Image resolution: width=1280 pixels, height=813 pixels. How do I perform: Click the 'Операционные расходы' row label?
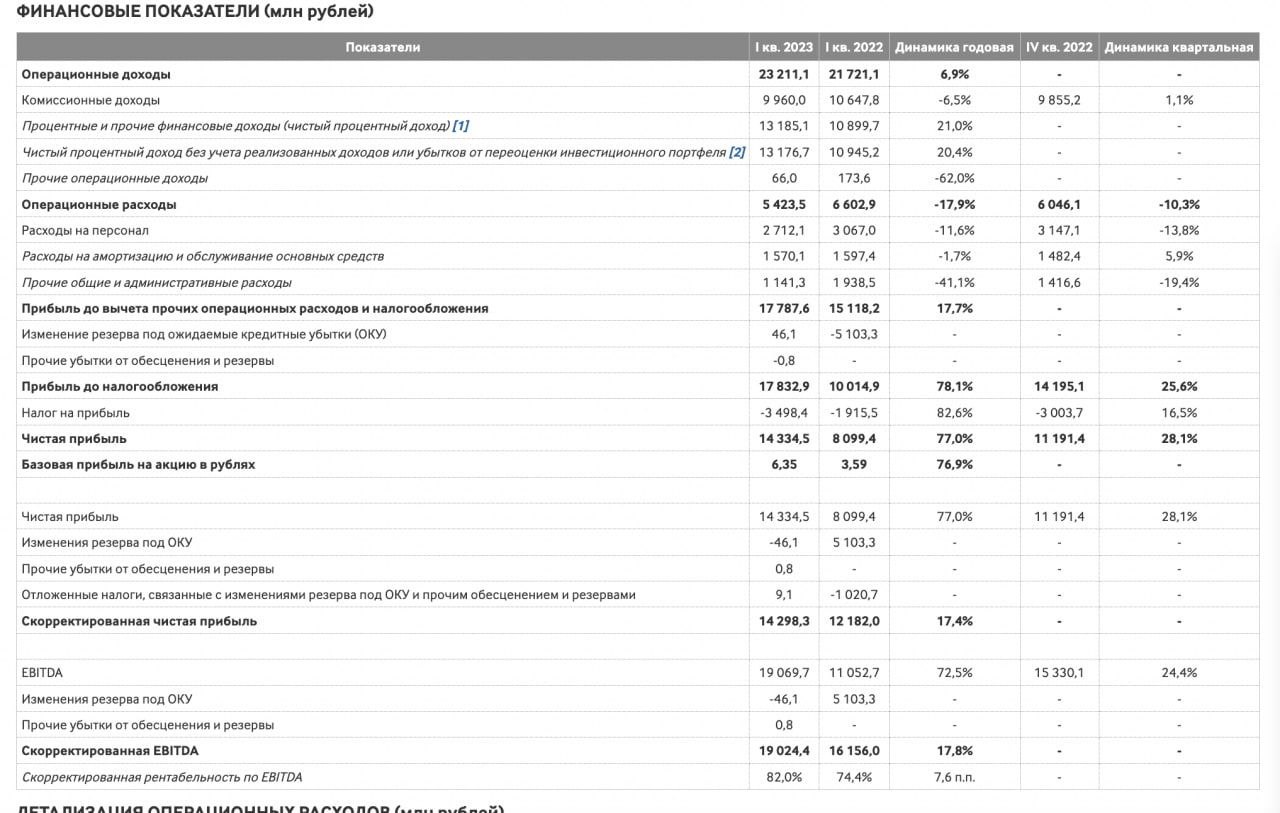[99, 204]
